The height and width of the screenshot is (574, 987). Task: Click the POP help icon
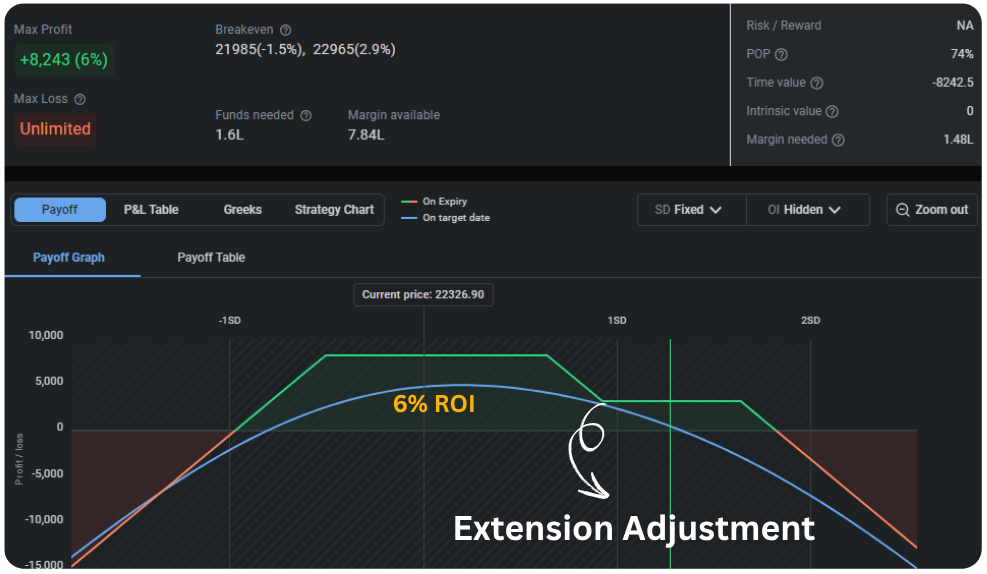point(781,55)
